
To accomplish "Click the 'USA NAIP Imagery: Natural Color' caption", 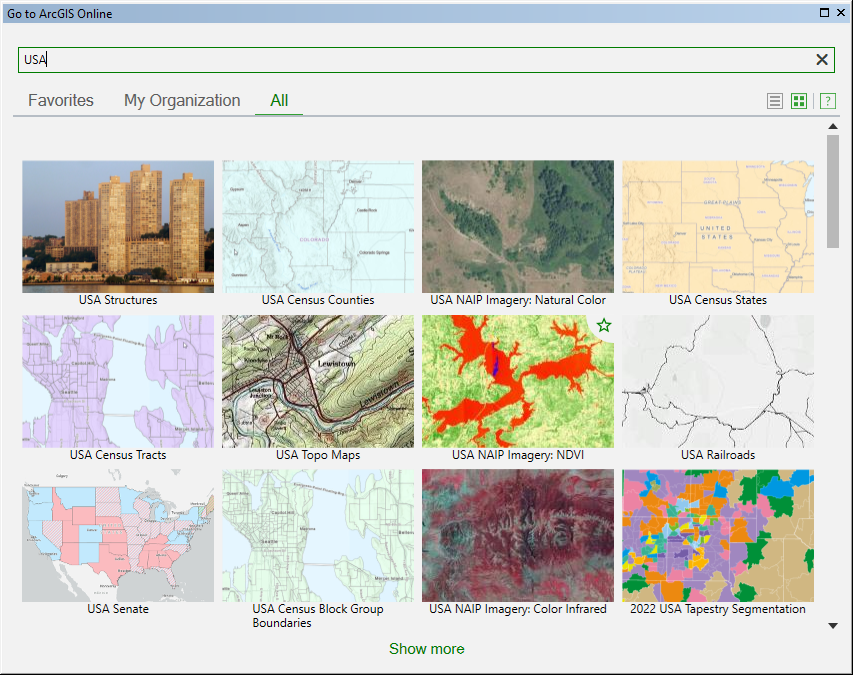I will [518, 300].
